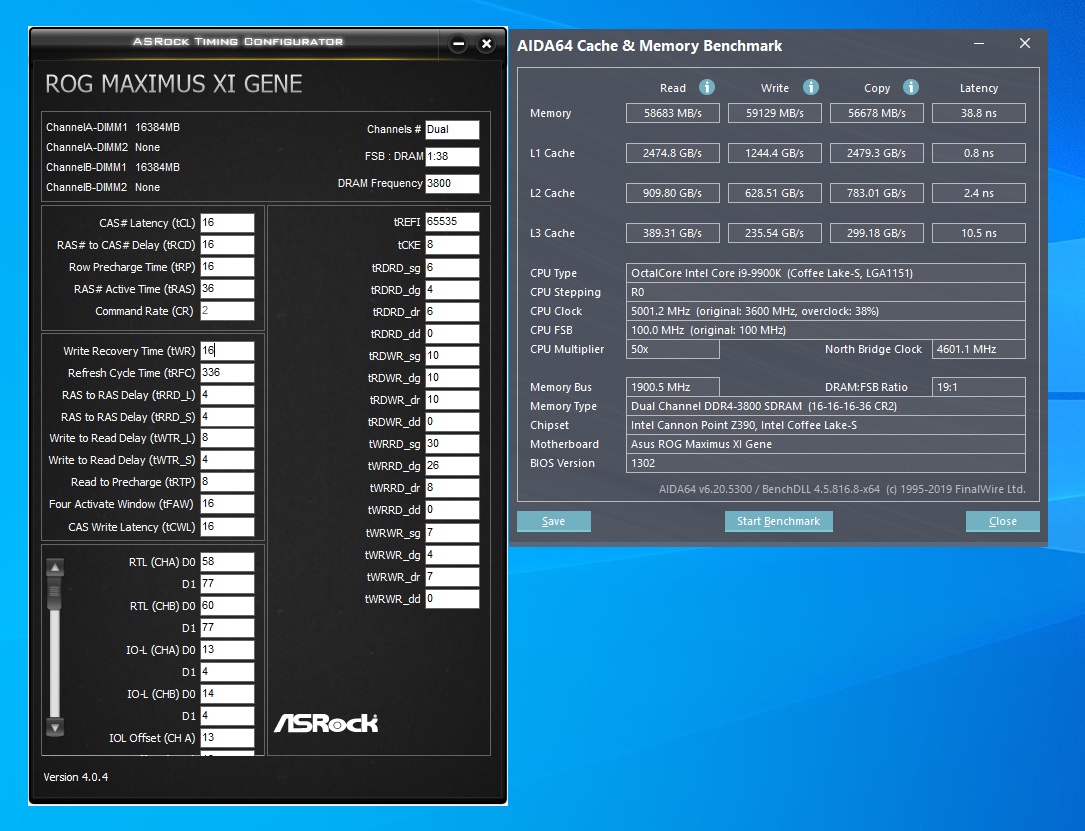Click the Write Recovery Time (tWR) field
Viewport: 1085px width, 831px height.
point(227,351)
